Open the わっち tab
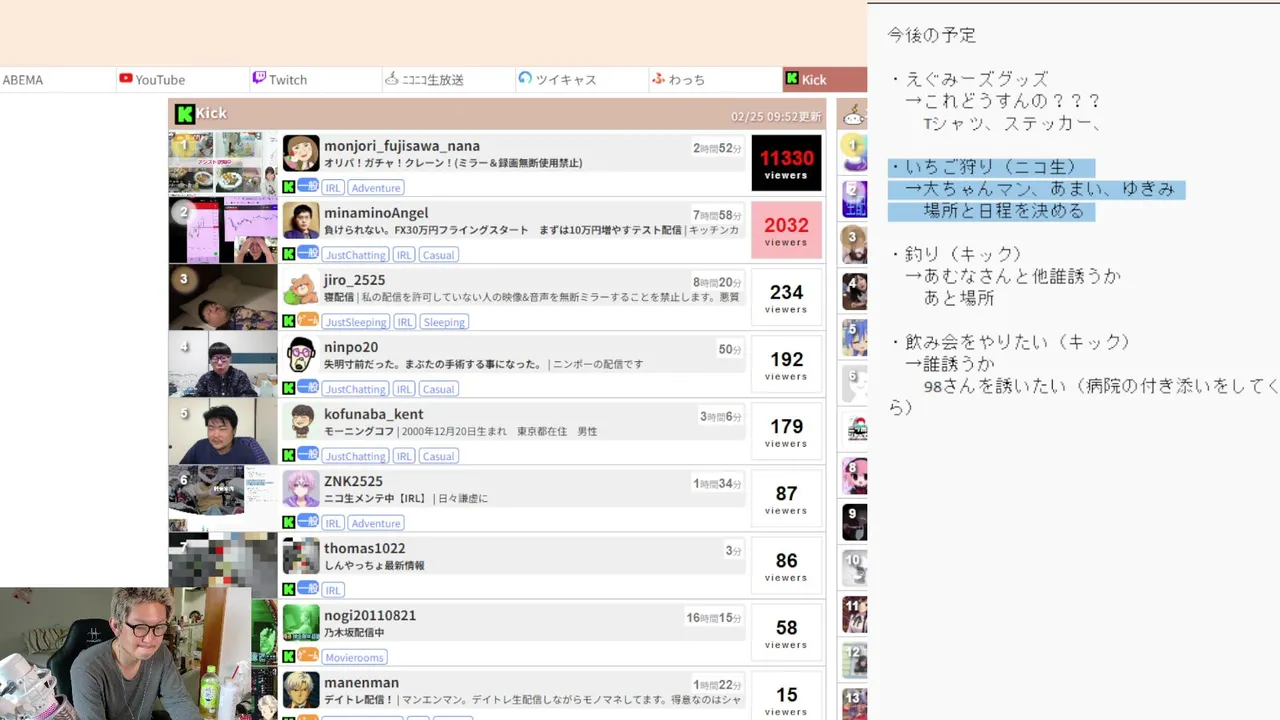 click(715, 80)
